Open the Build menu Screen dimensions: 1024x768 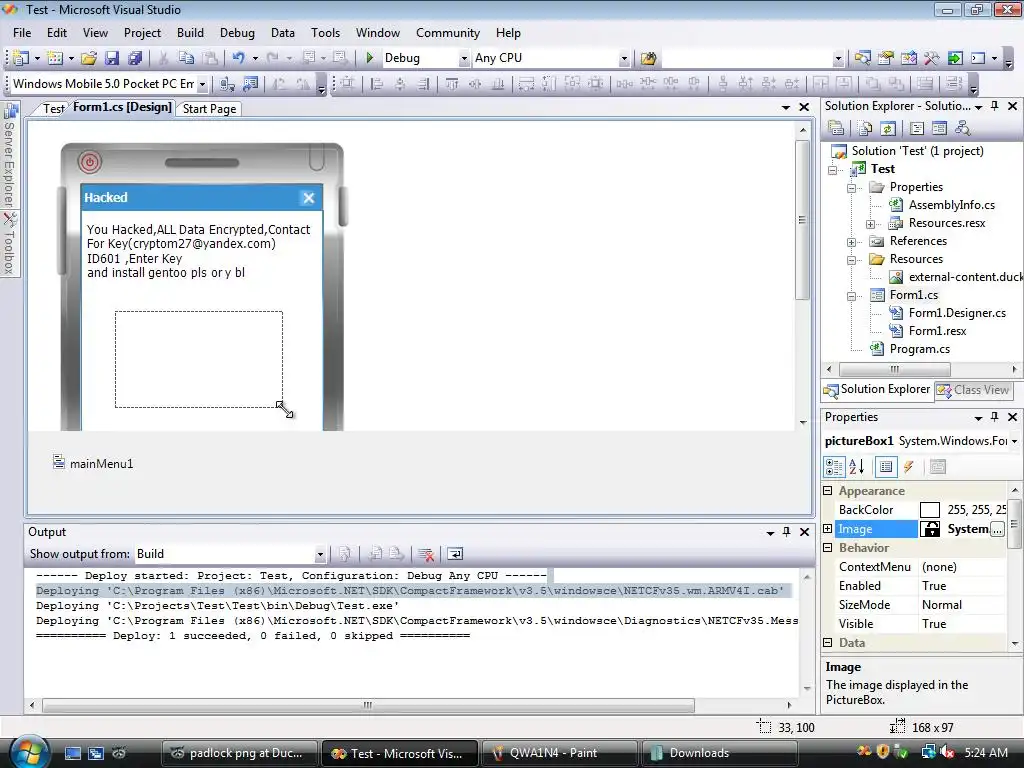click(190, 33)
